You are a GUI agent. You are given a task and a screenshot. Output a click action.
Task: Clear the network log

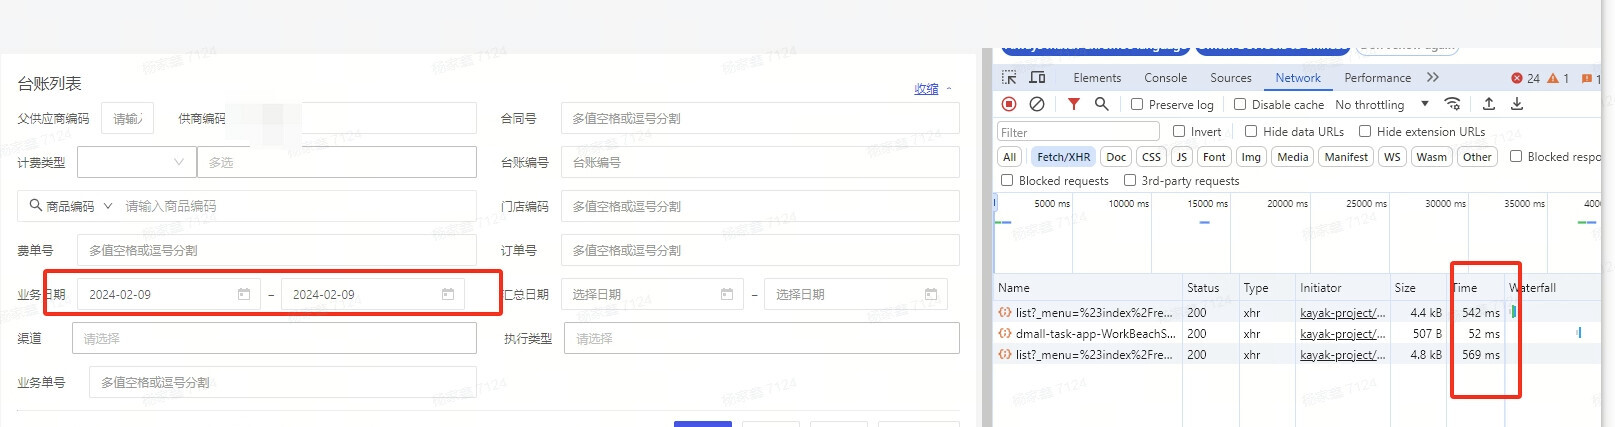[x=1037, y=104]
